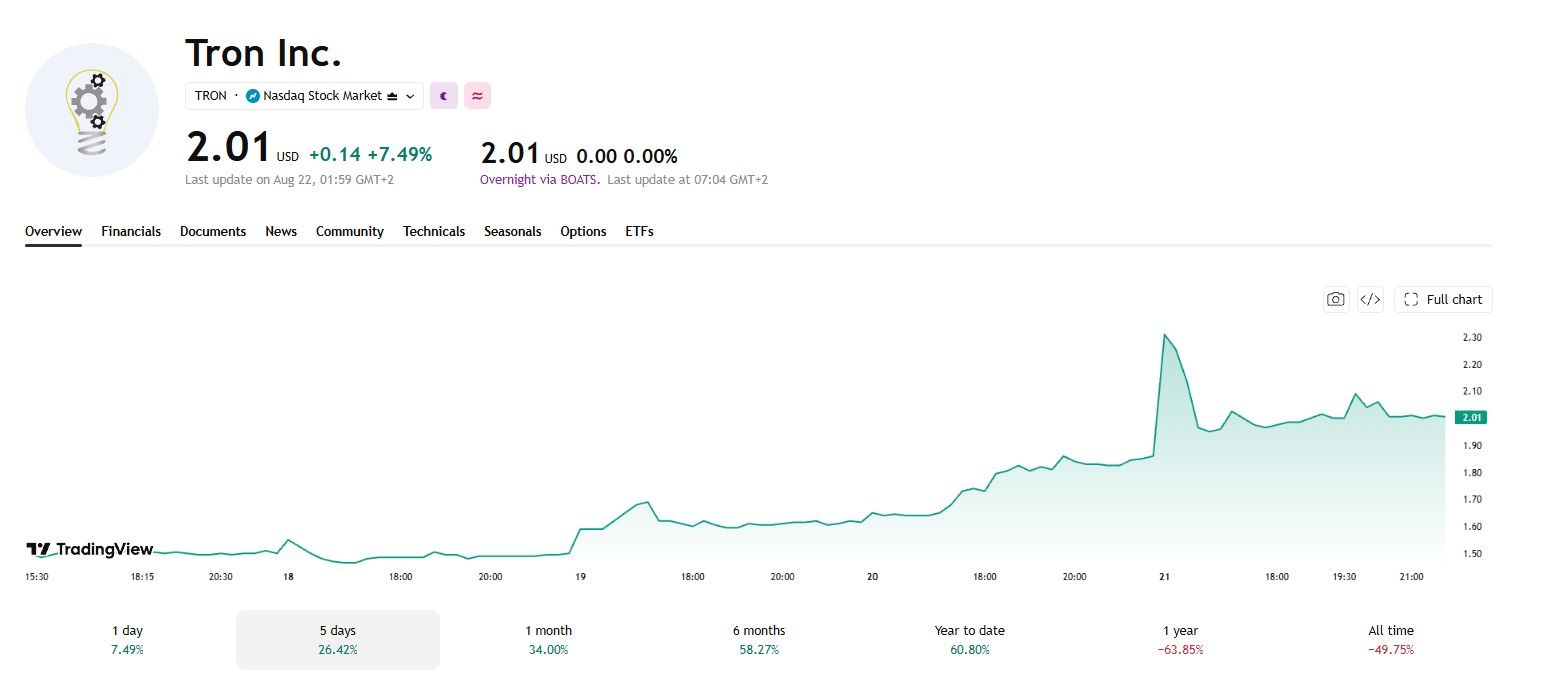Click the Nasdaq exchange logo icon
1552x684 pixels.
(x=253, y=96)
